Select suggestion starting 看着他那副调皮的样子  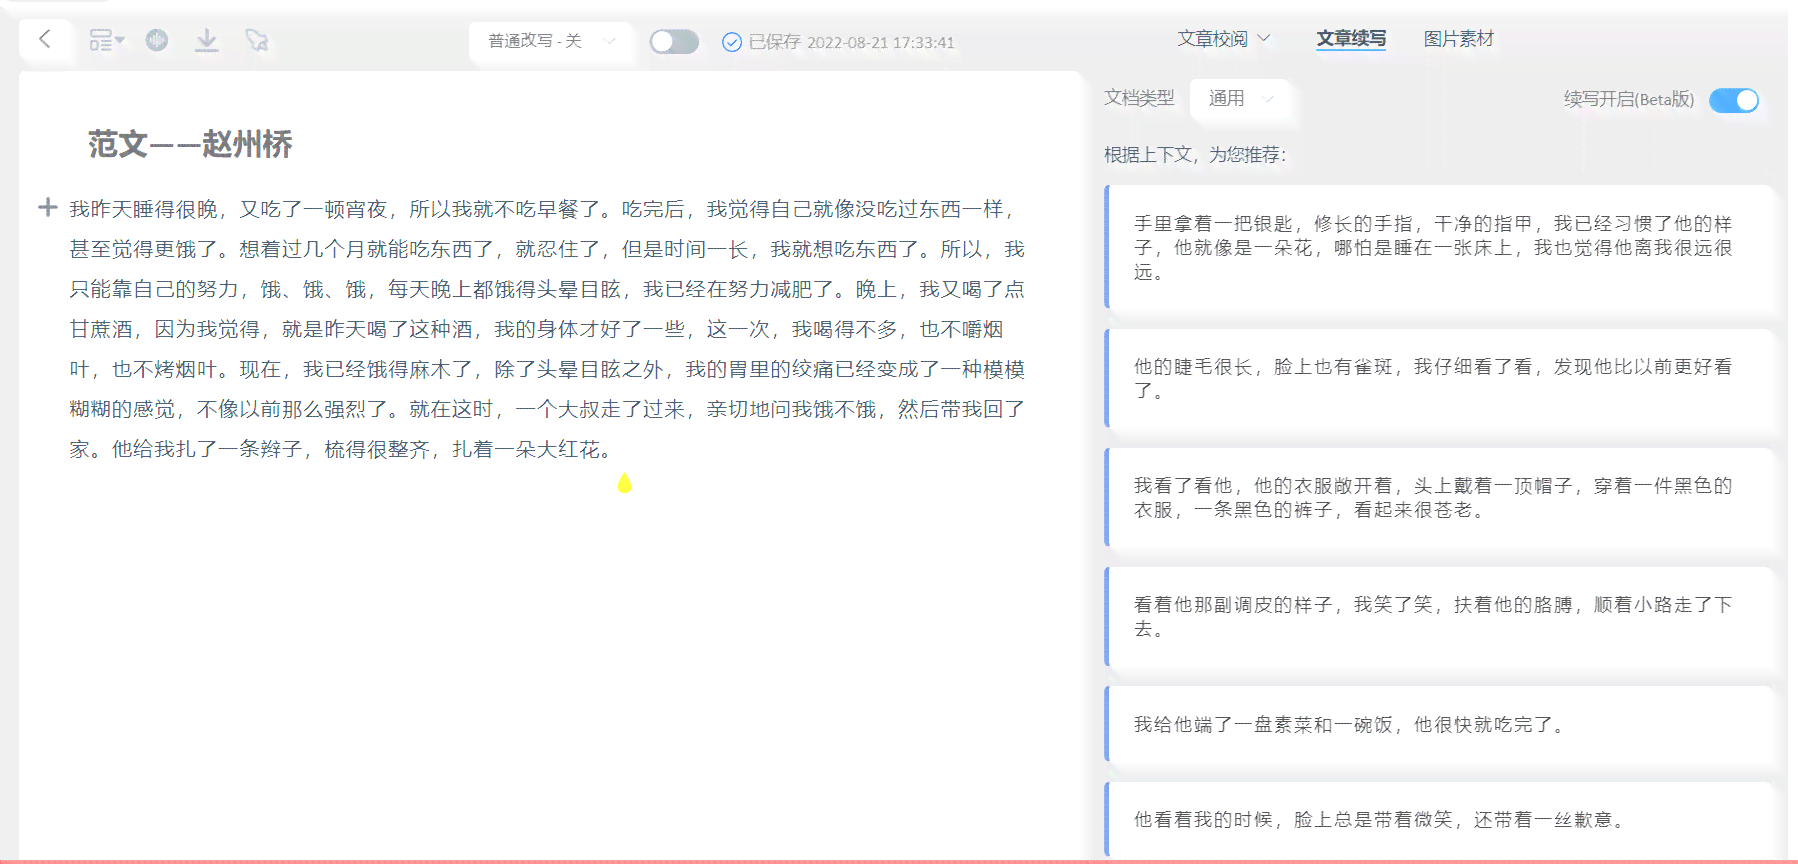[1438, 616]
